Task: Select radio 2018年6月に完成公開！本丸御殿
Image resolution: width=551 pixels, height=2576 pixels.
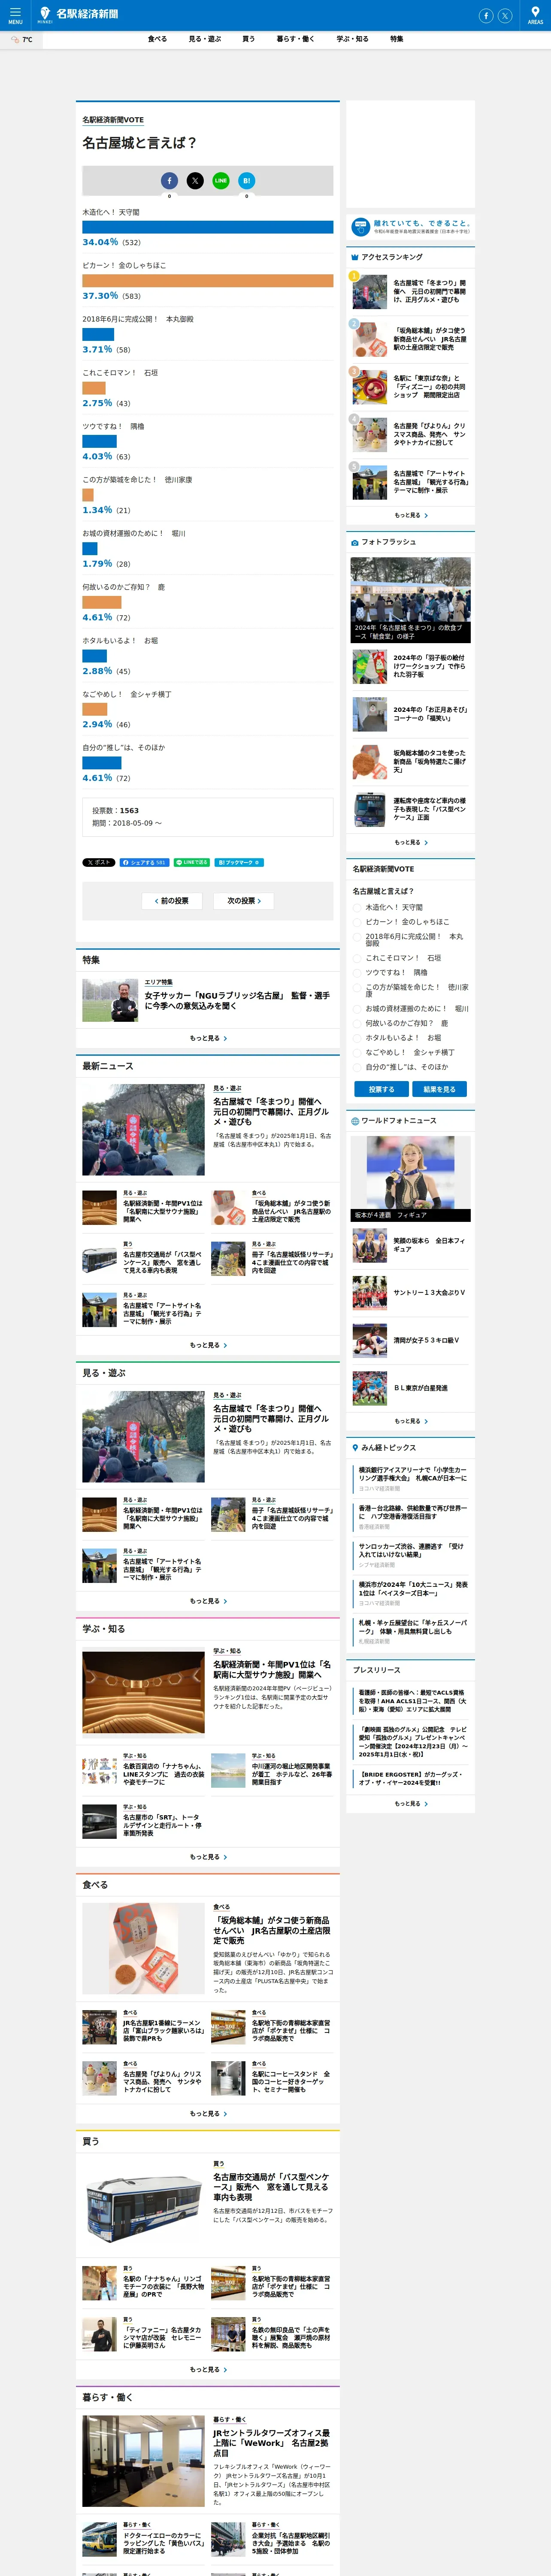Action: coord(357,937)
